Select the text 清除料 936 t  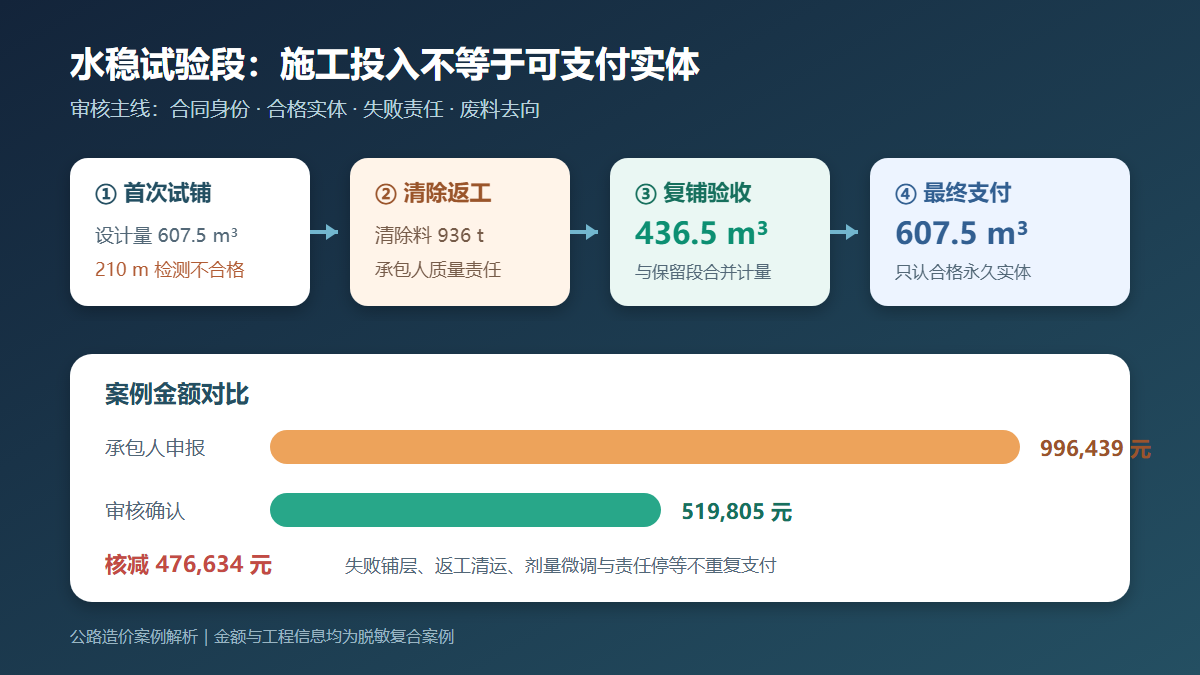(x=429, y=236)
